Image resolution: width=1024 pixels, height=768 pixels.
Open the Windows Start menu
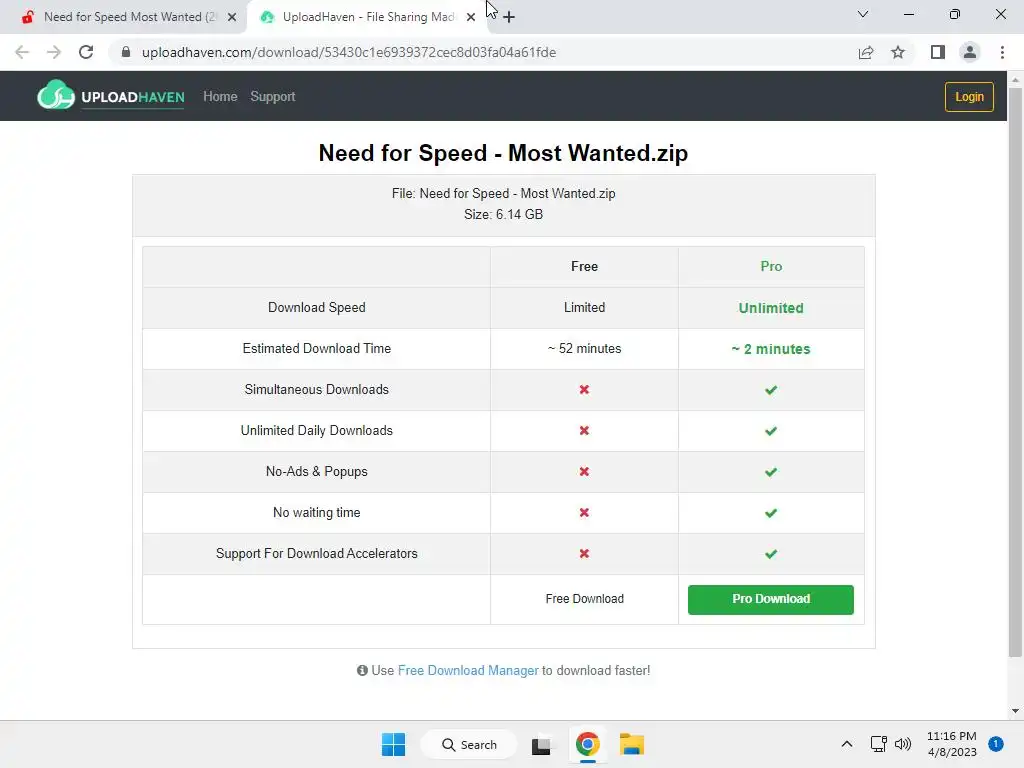coord(393,744)
